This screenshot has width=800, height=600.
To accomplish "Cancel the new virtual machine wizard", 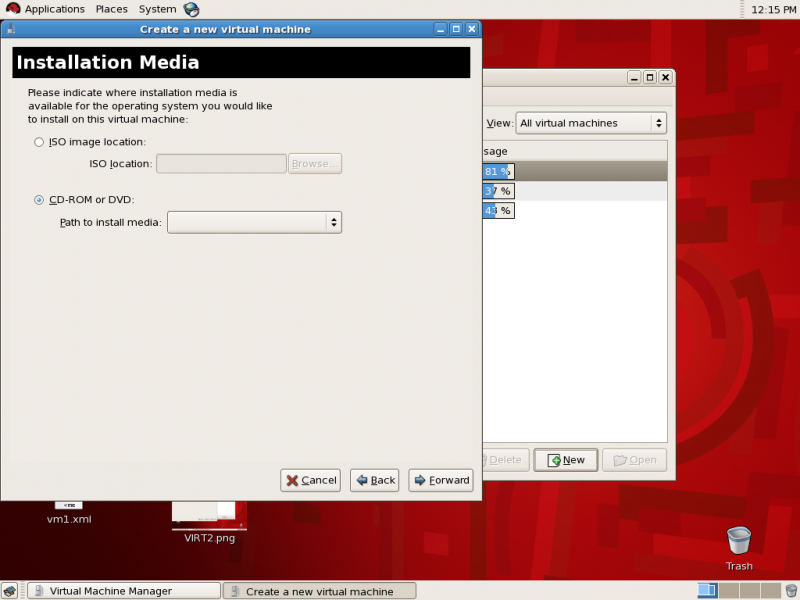I will click(310, 480).
